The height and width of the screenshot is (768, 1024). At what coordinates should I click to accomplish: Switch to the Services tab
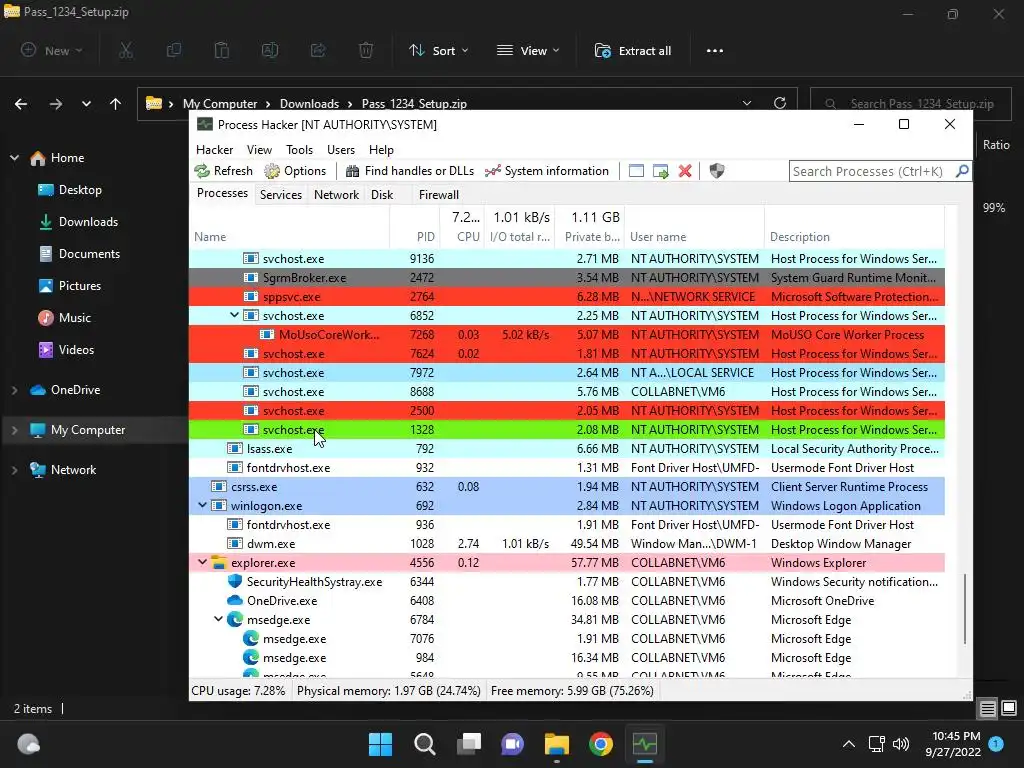click(281, 195)
